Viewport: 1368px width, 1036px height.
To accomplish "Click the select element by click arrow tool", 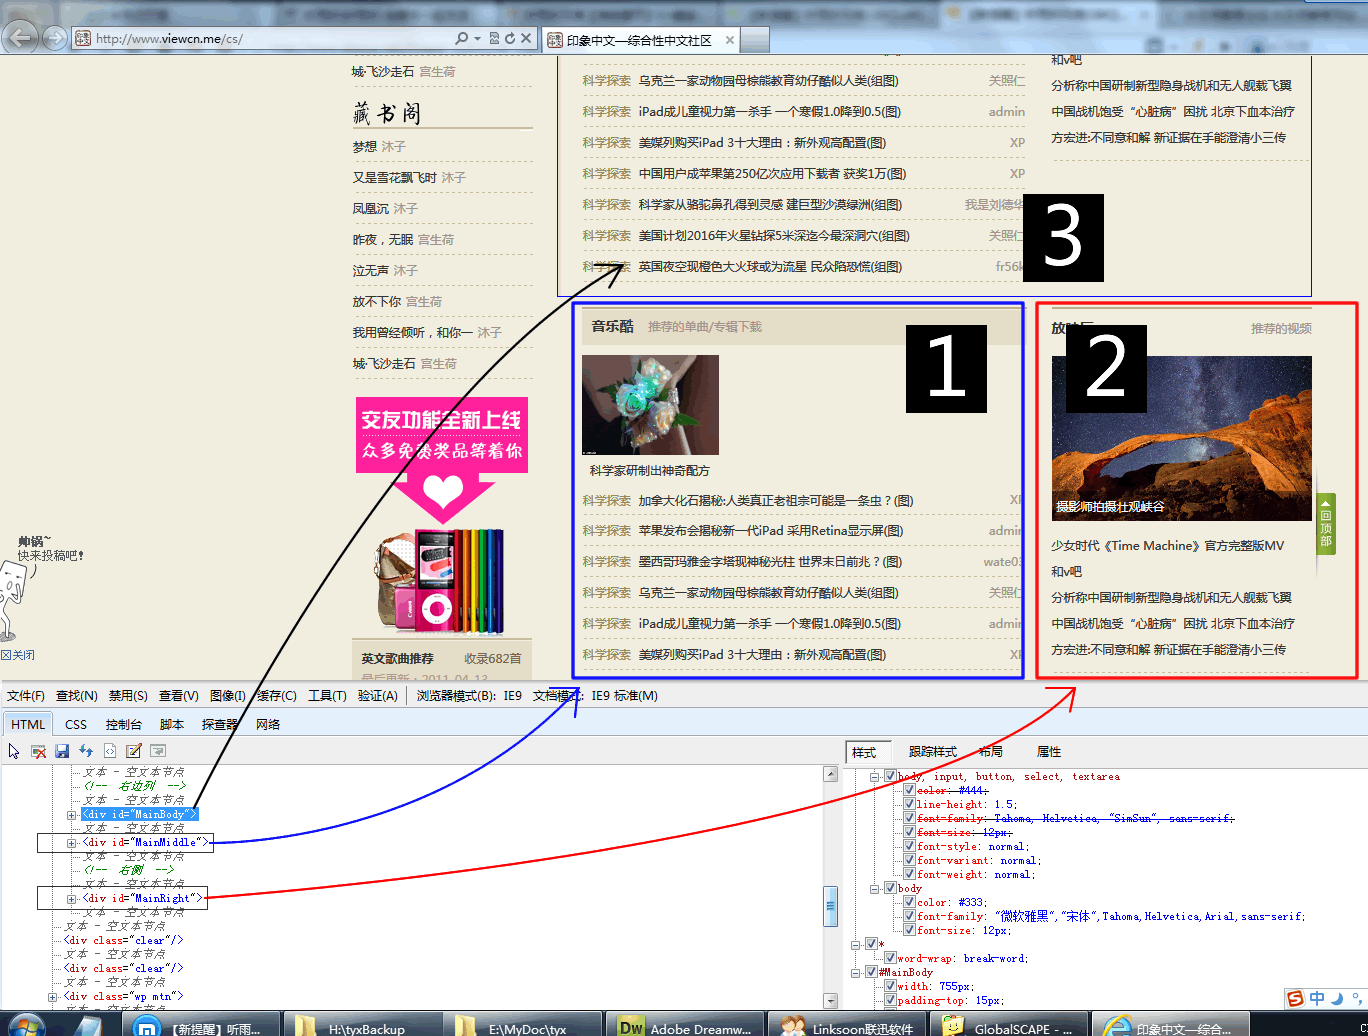I will 14,751.
